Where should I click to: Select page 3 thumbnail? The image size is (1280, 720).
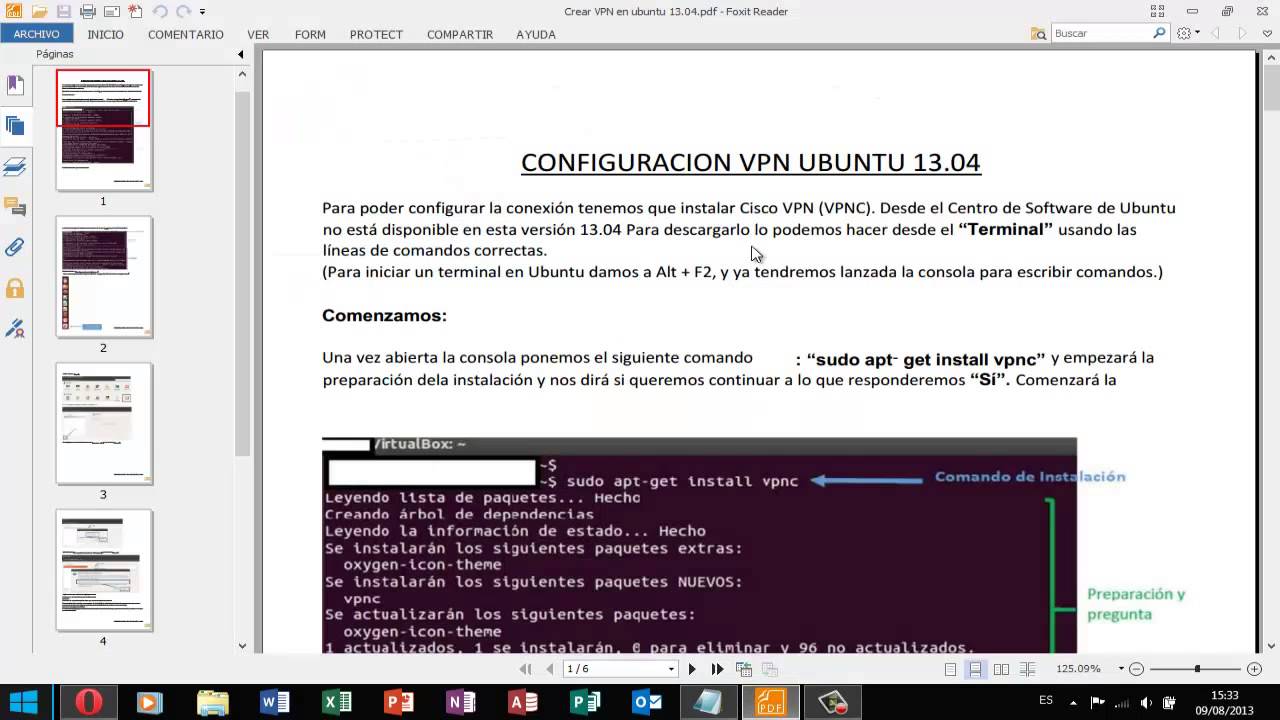[103, 424]
